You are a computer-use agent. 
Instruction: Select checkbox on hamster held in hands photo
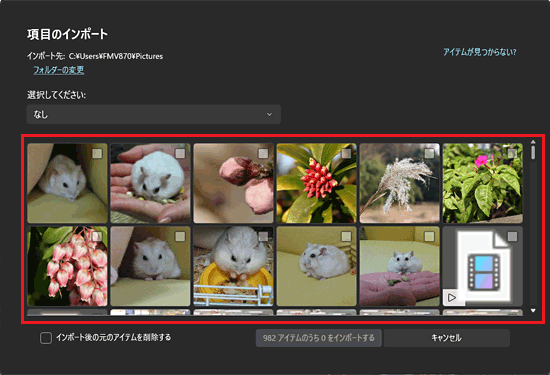[x=180, y=154]
